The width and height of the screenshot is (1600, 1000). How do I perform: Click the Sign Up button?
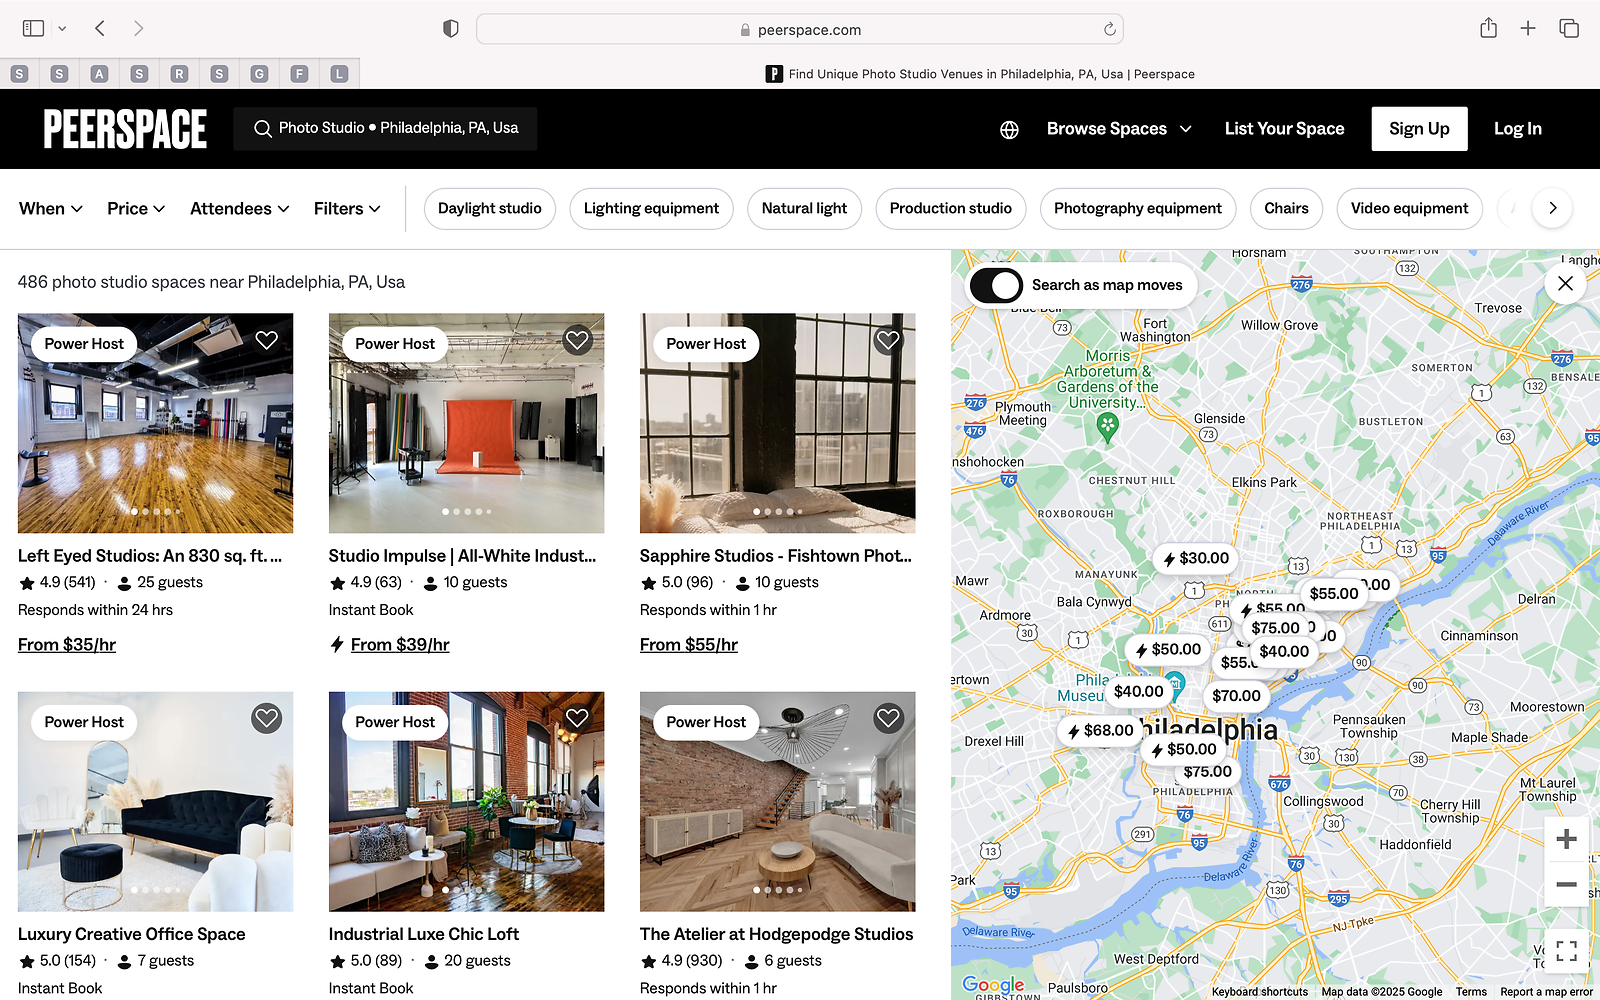coord(1418,129)
